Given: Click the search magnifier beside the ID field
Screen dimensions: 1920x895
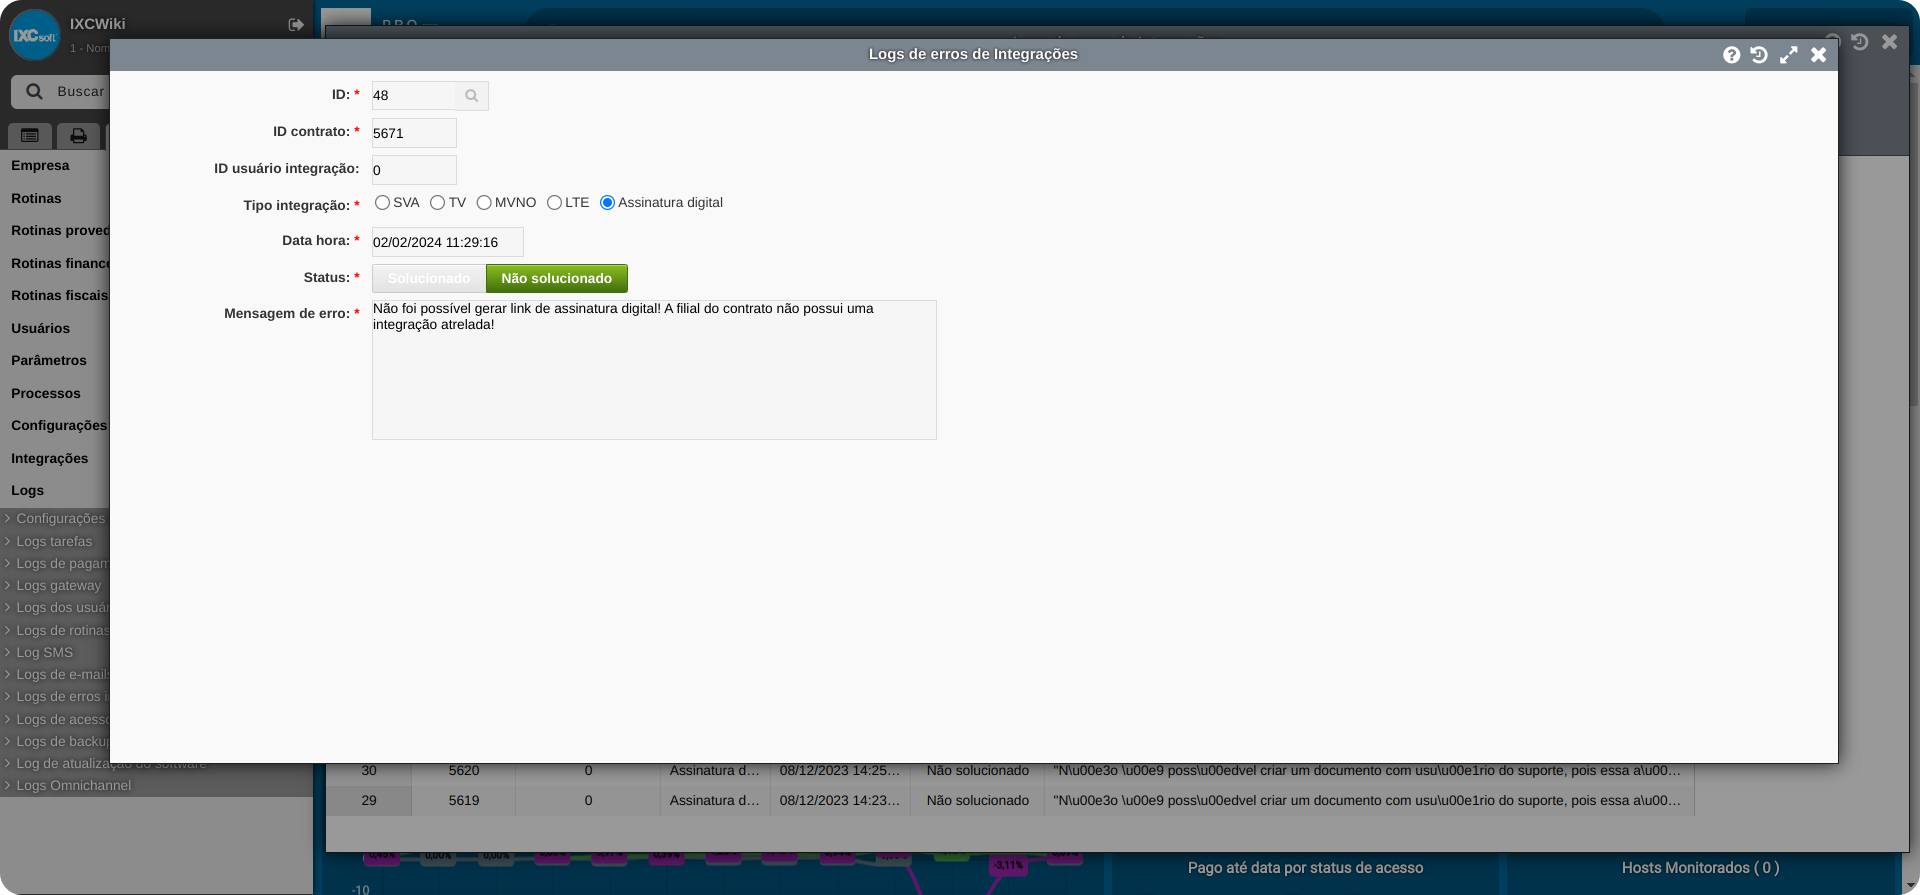Looking at the screenshot, I should tap(471, 96).
